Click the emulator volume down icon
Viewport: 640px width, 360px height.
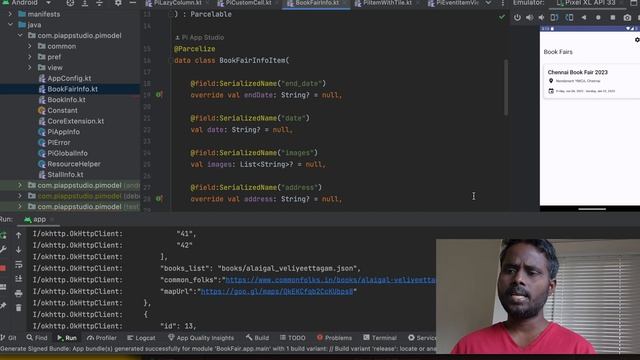[542, 18]
